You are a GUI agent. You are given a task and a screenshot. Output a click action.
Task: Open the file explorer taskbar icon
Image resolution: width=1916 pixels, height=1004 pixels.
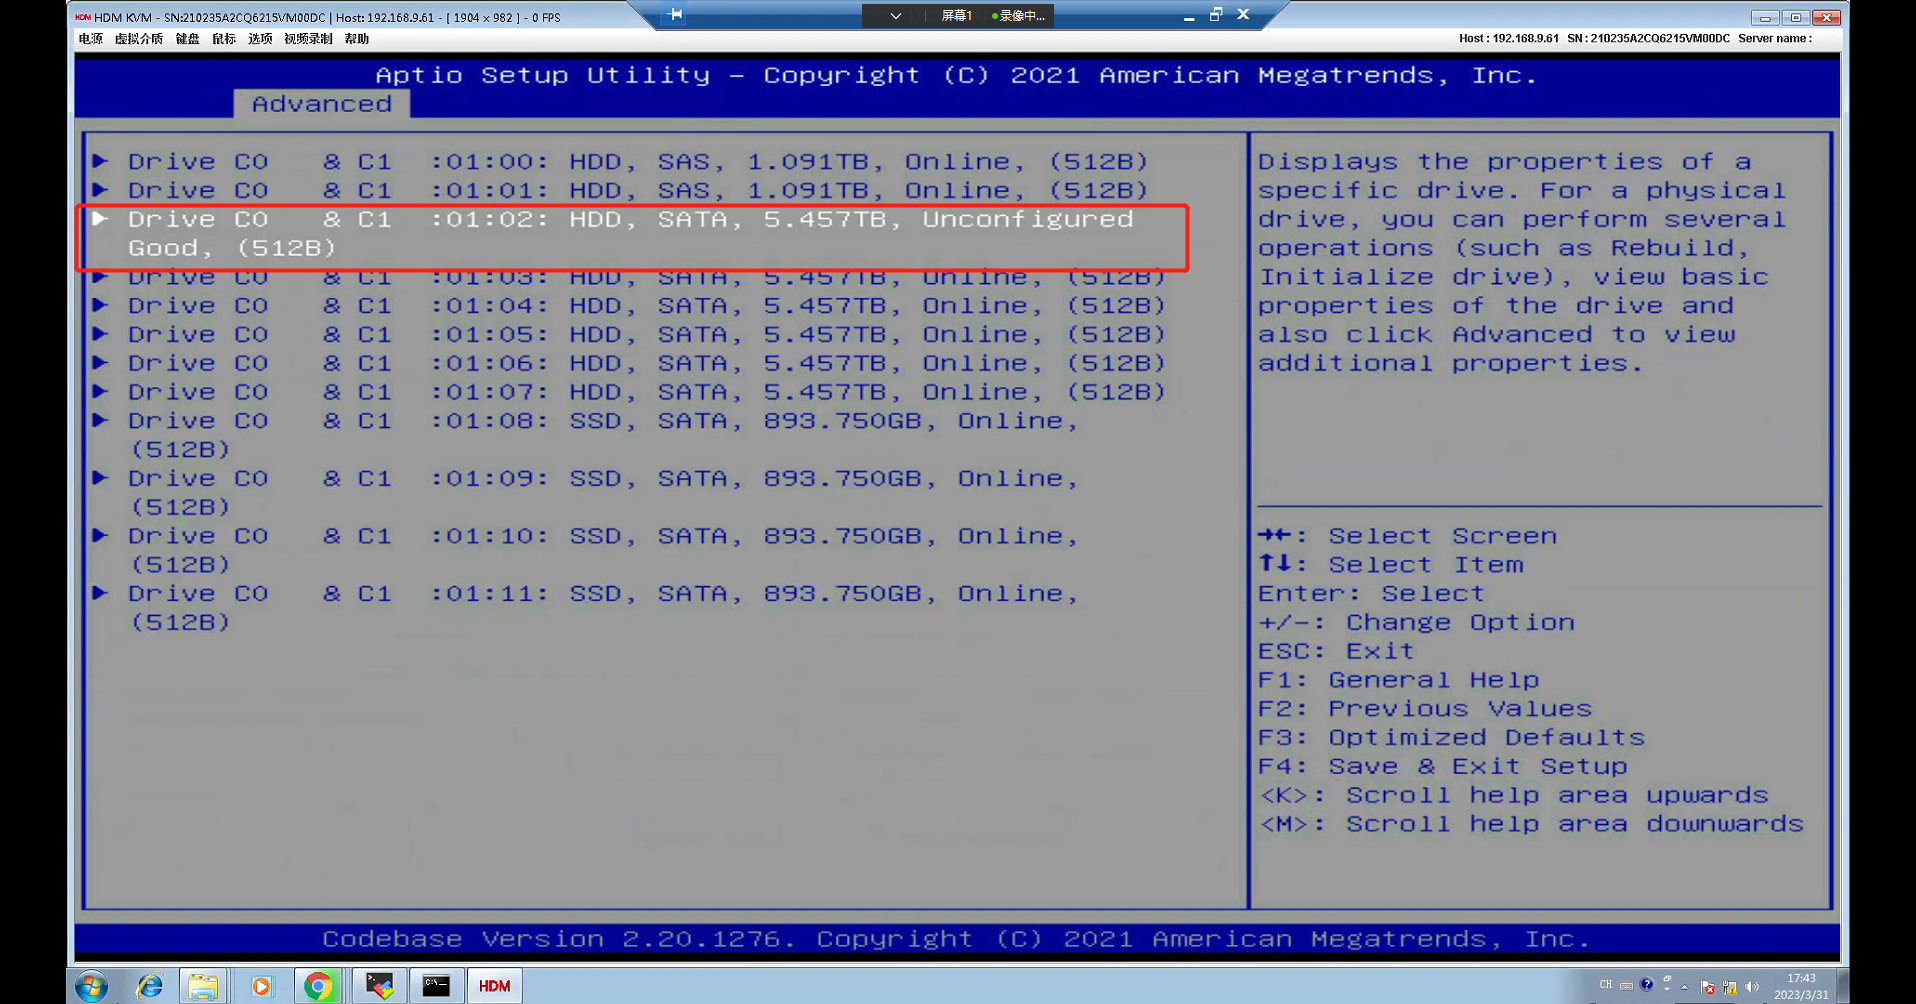point(203,986)
